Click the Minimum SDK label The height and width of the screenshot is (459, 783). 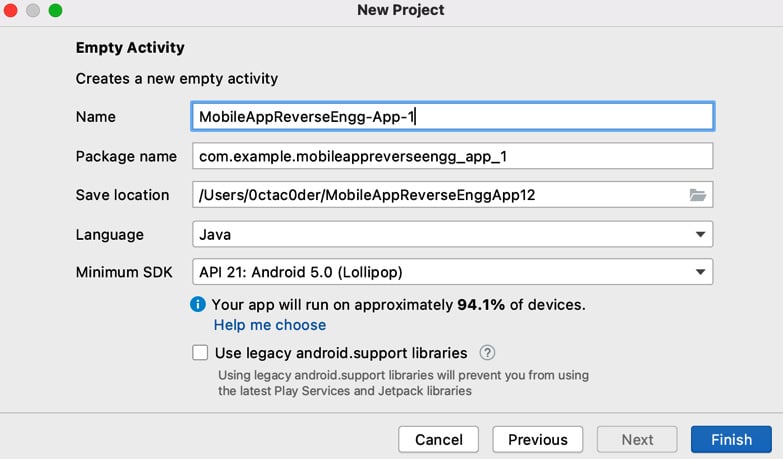(124, 272)
